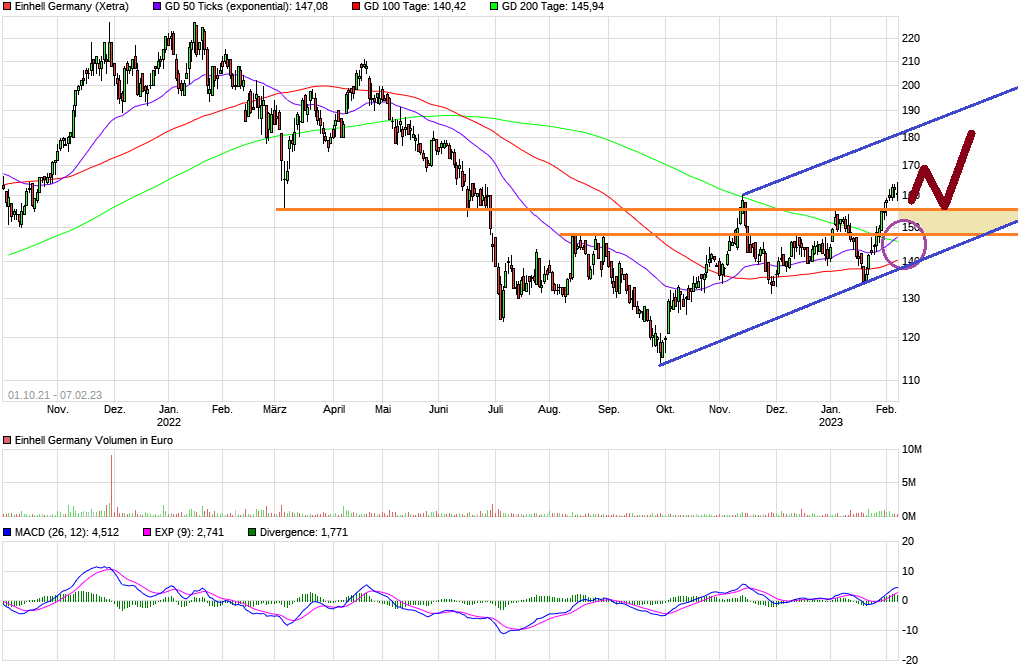Click the purple circle annotation on the chart
The image size is (1018, 670).
(x=906, y=244)
